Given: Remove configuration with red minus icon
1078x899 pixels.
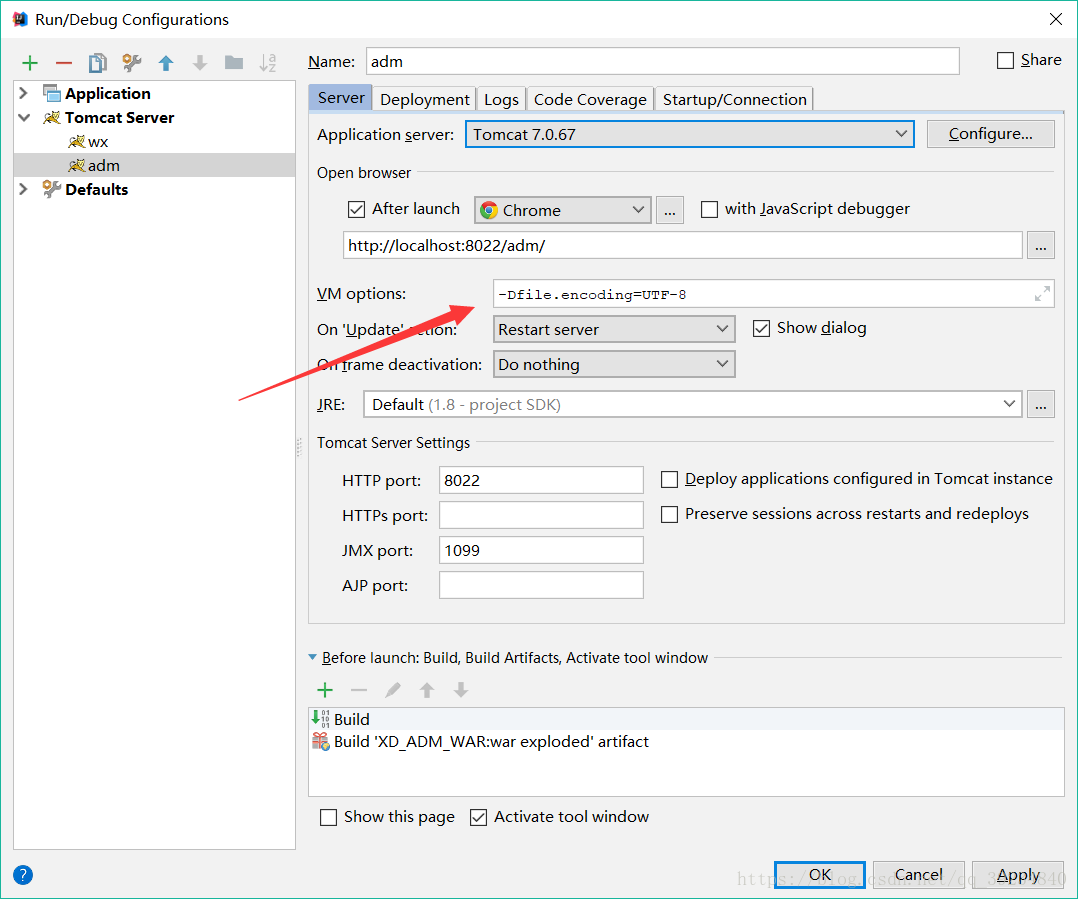Looking at the screenshot, I should tap(64, 63).
